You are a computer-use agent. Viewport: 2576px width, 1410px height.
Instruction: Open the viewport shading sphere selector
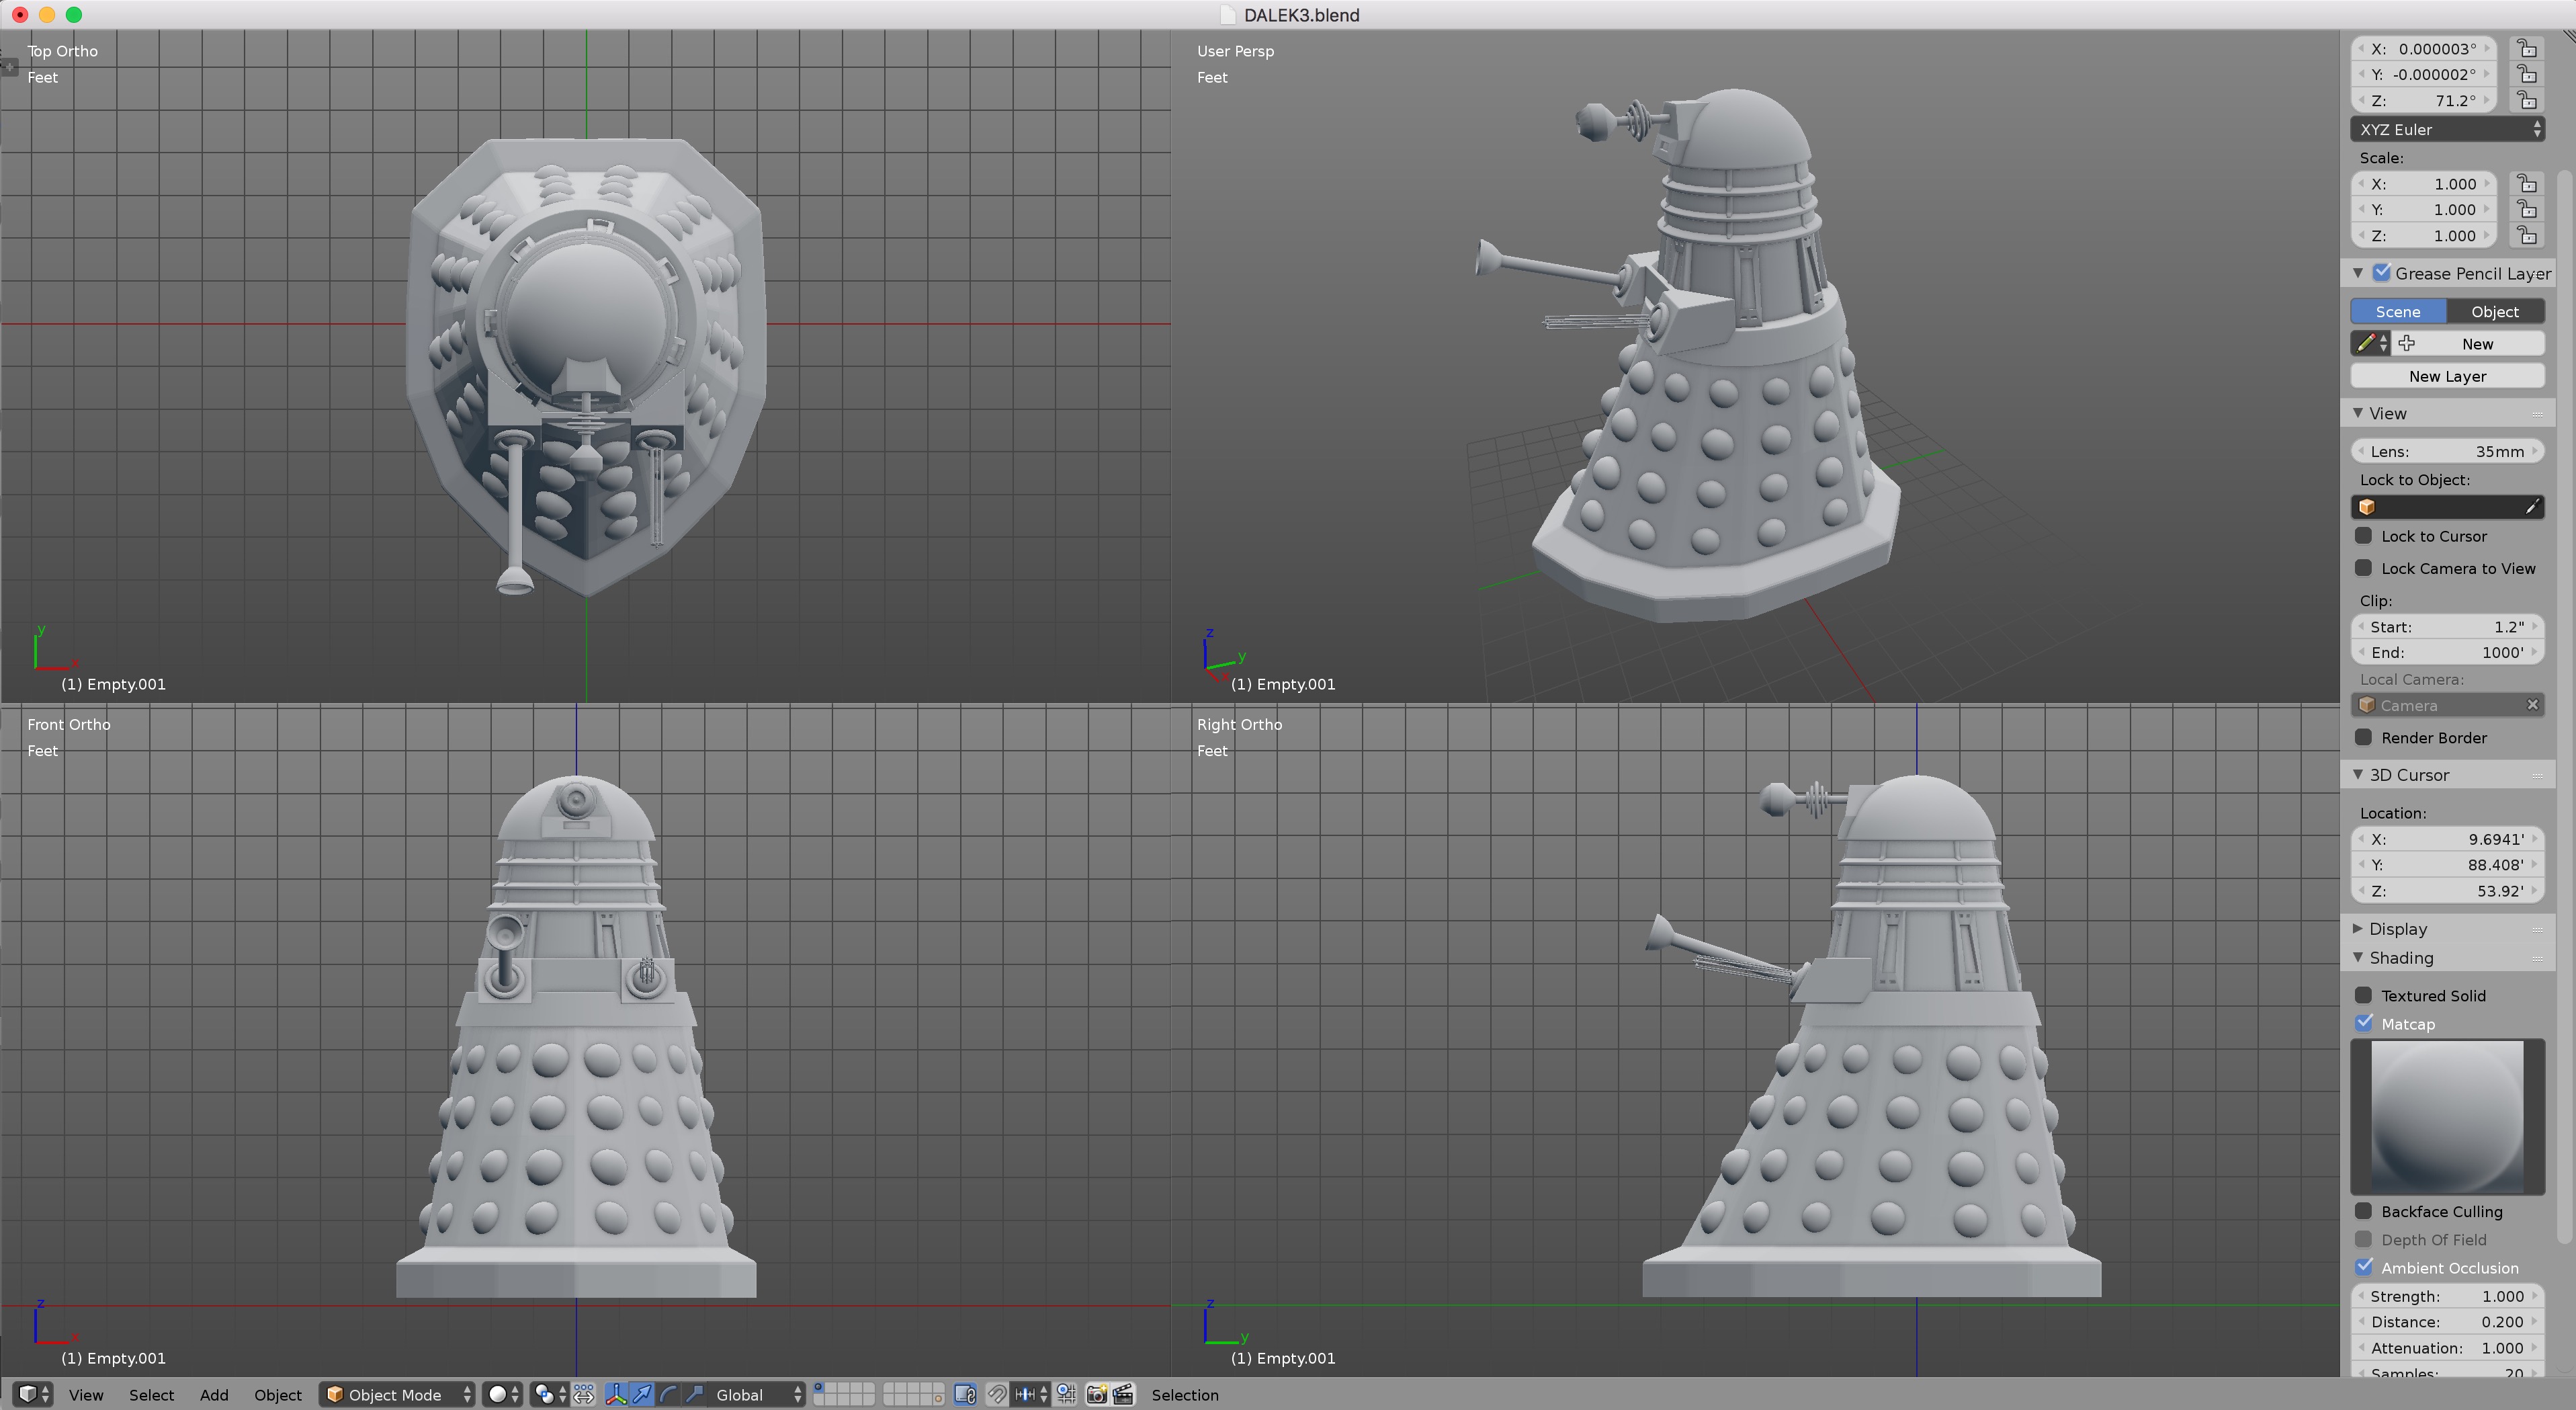(502, 1394)
